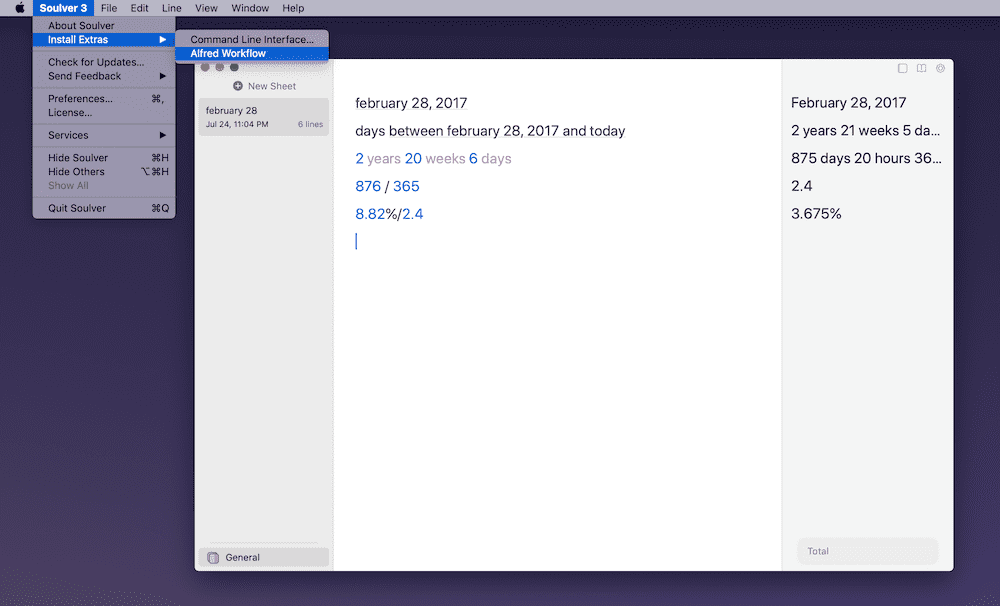Image resolution: width=1000 pixels, height=606 pixels.
Task: Click the Total field
Action: (867, 551)
